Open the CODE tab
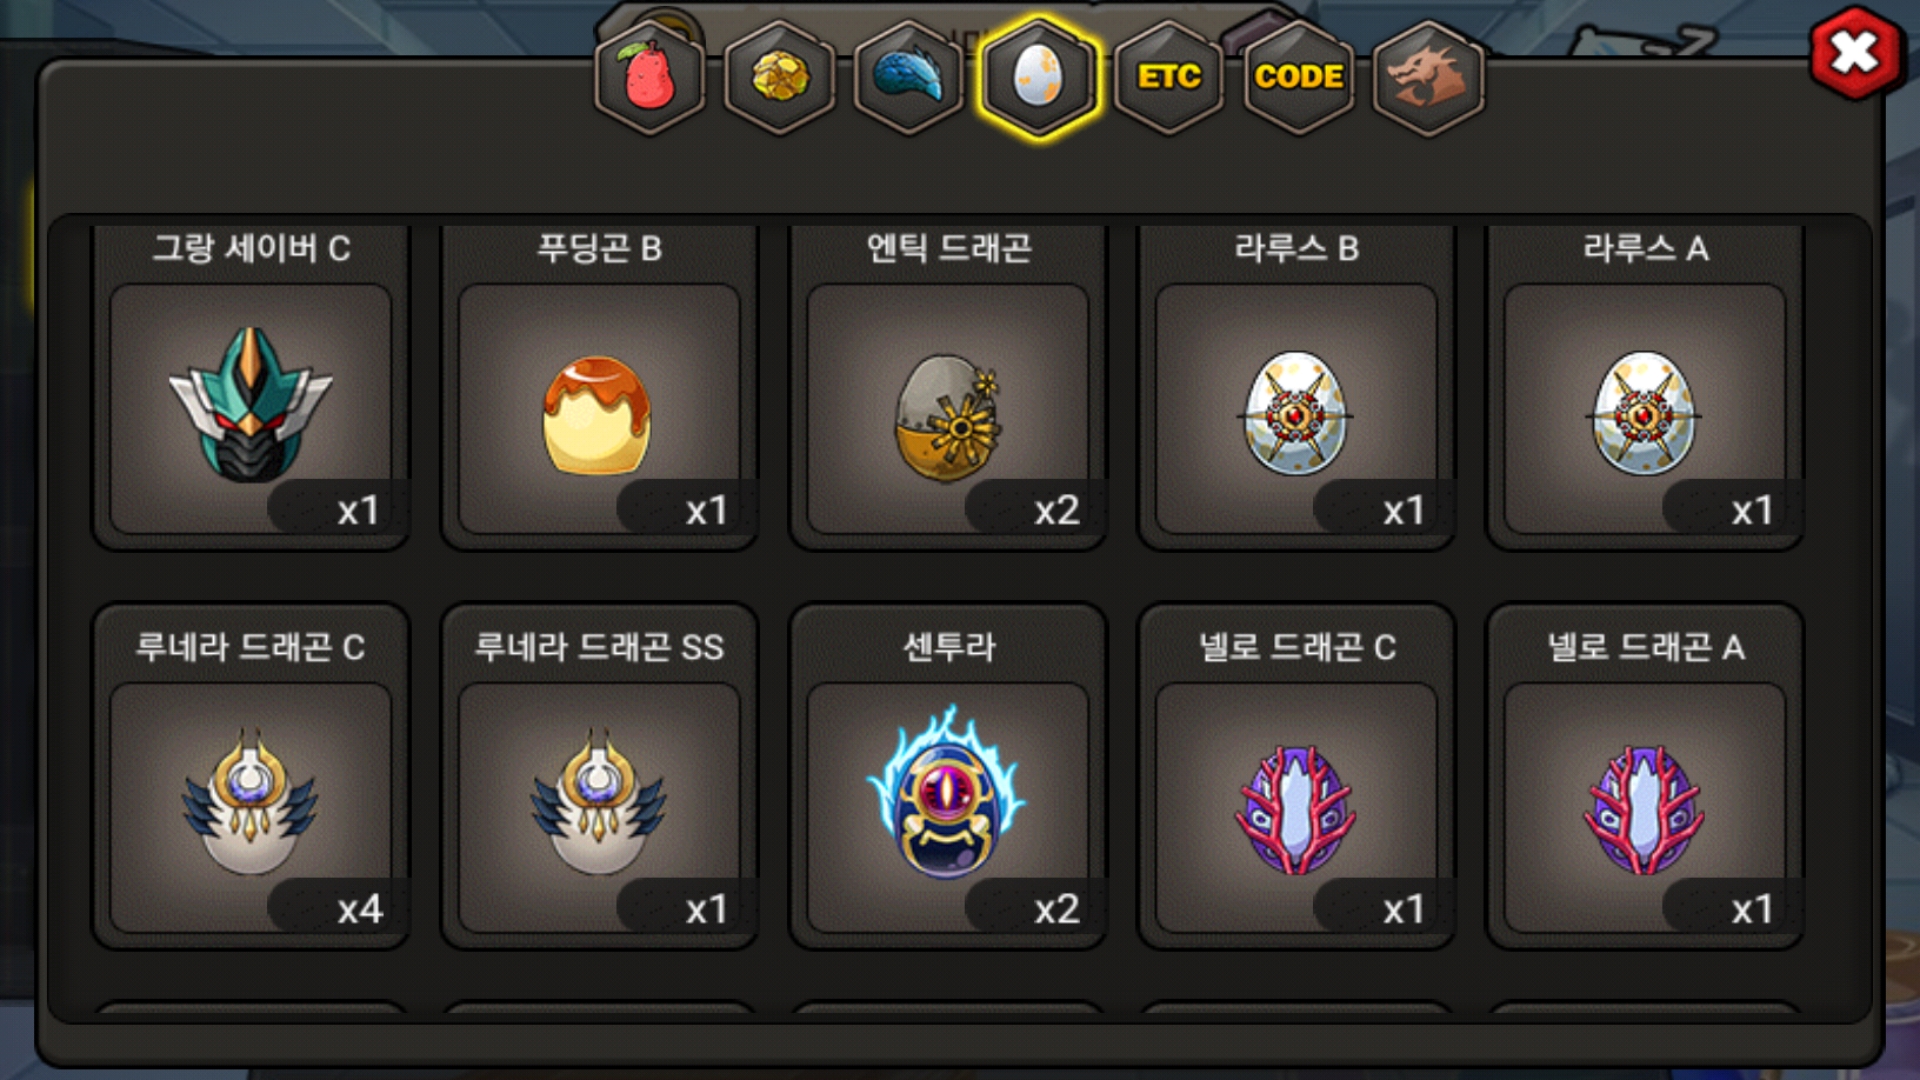This screenshot has height=1080, width=1920. tap(1299, 77)
